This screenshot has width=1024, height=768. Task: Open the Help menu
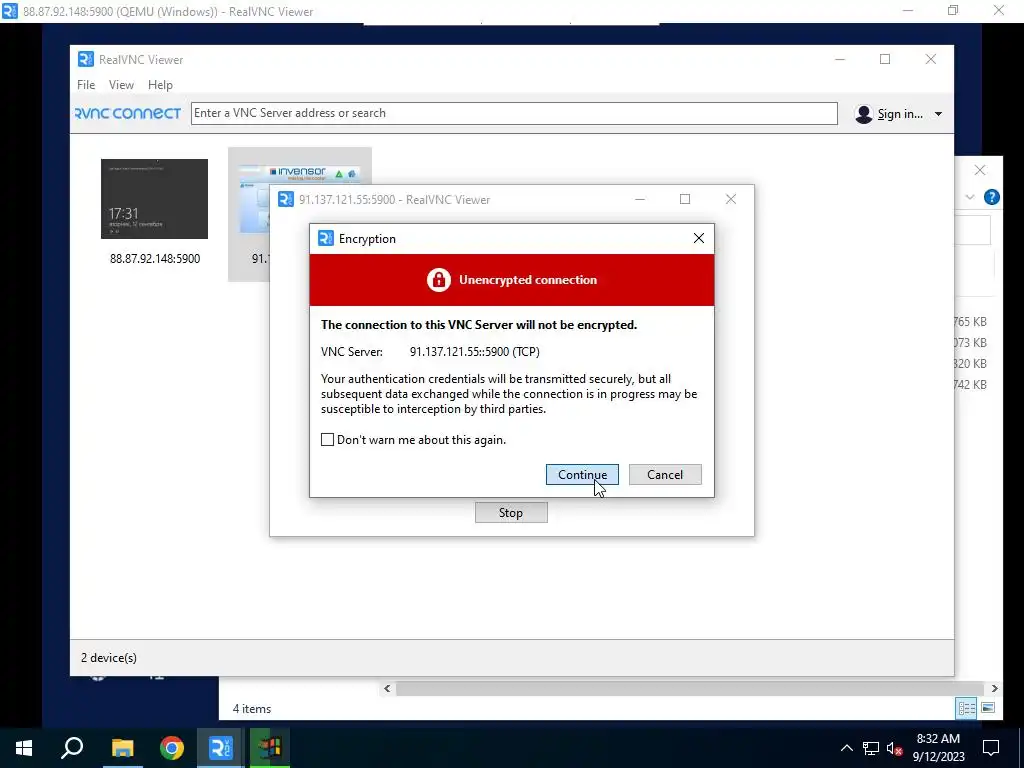[x=160, y=85]
